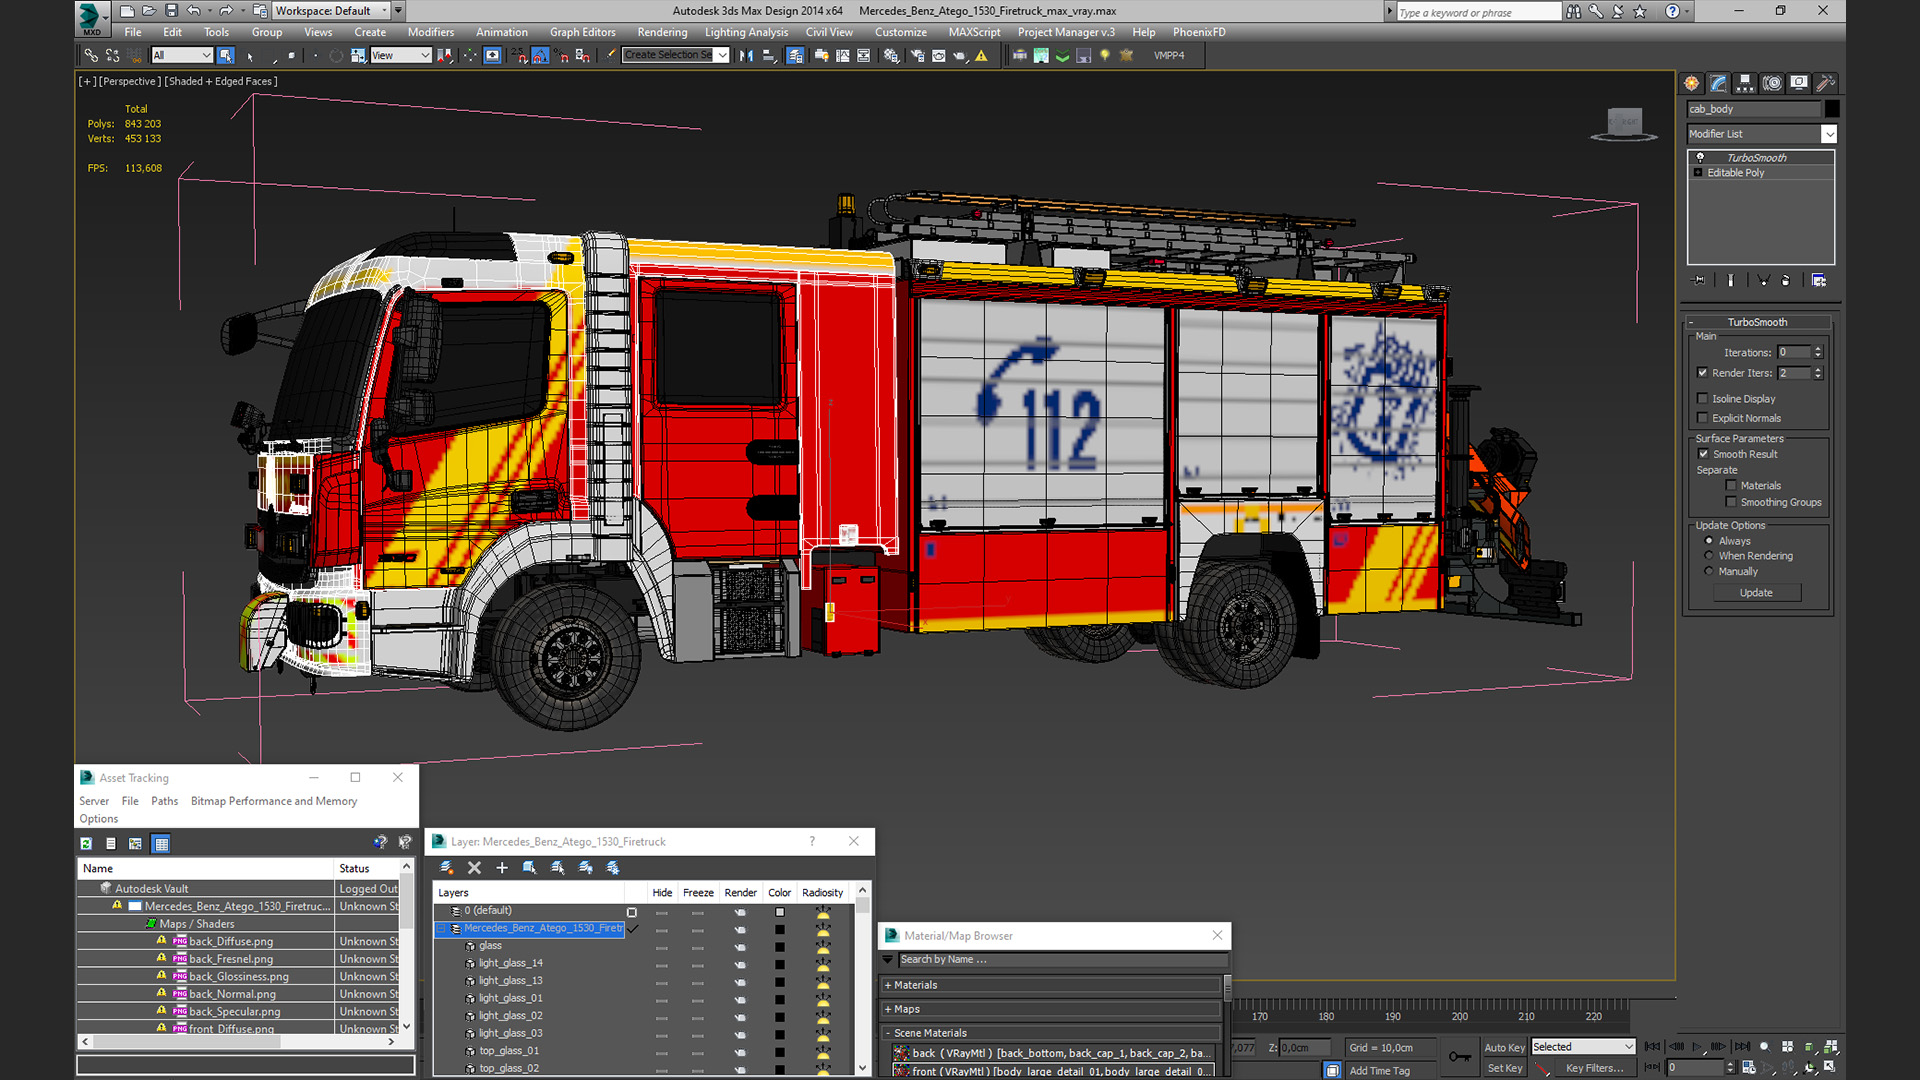Click Refresh icon in Asset Tracking

[86, 844]
